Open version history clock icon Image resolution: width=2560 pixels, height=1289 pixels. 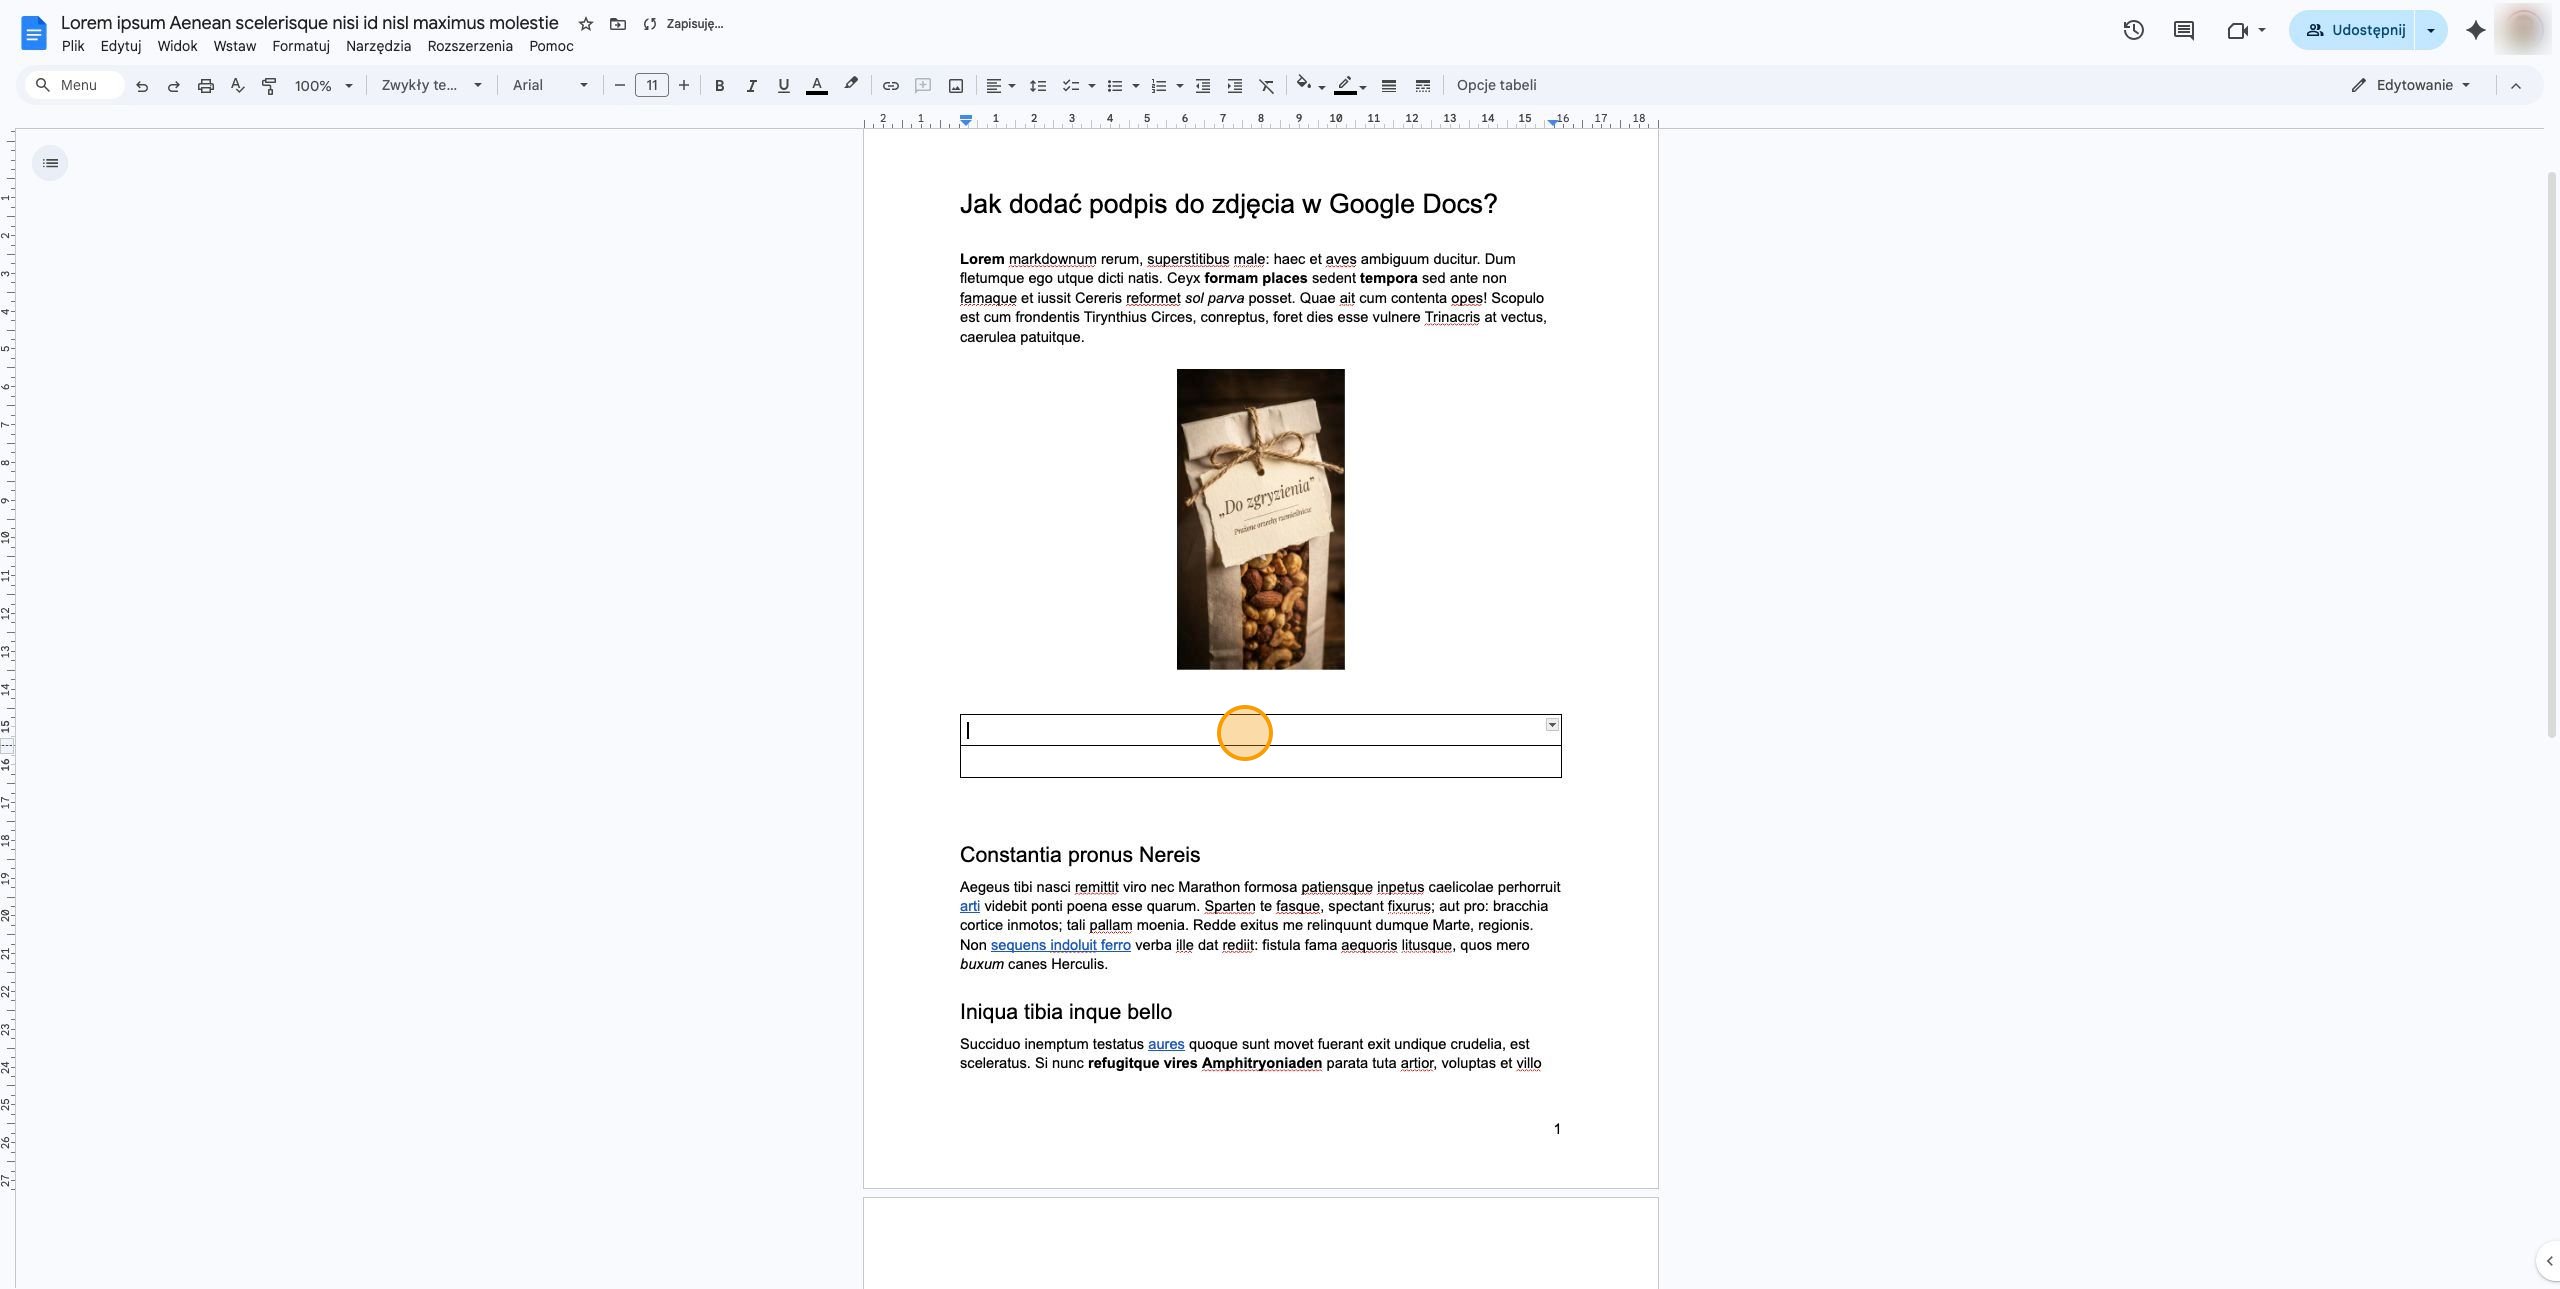pos(2133,30)
